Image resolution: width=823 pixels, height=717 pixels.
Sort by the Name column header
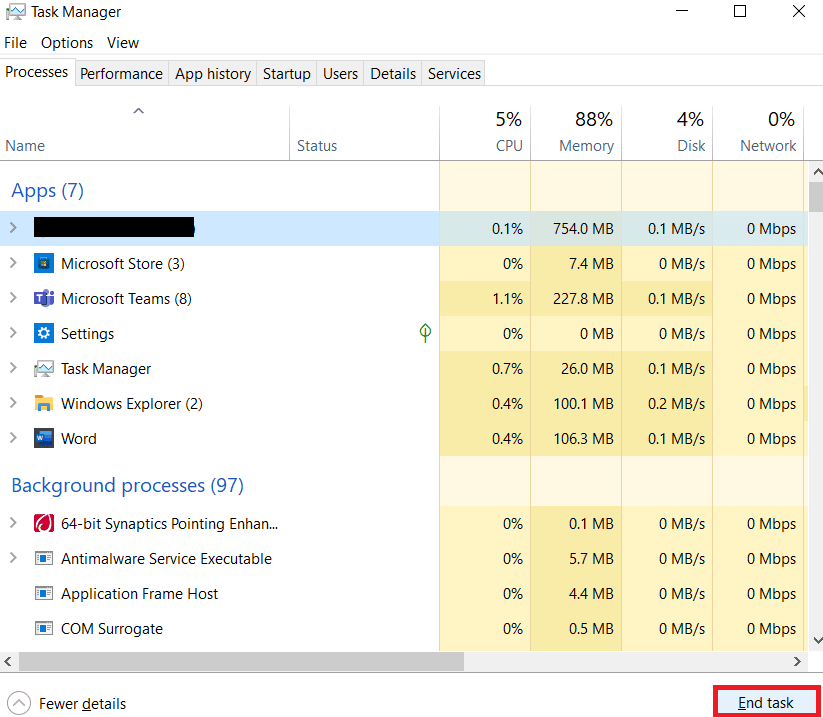144,133
